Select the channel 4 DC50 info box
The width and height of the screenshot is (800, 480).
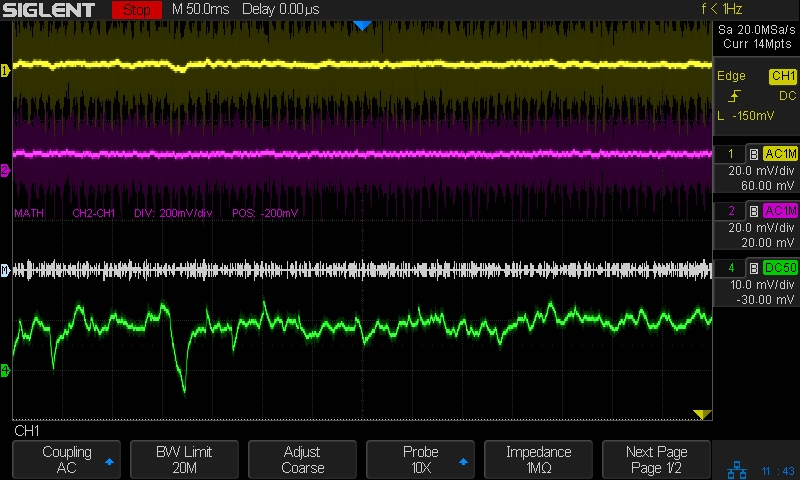point(756,284)
